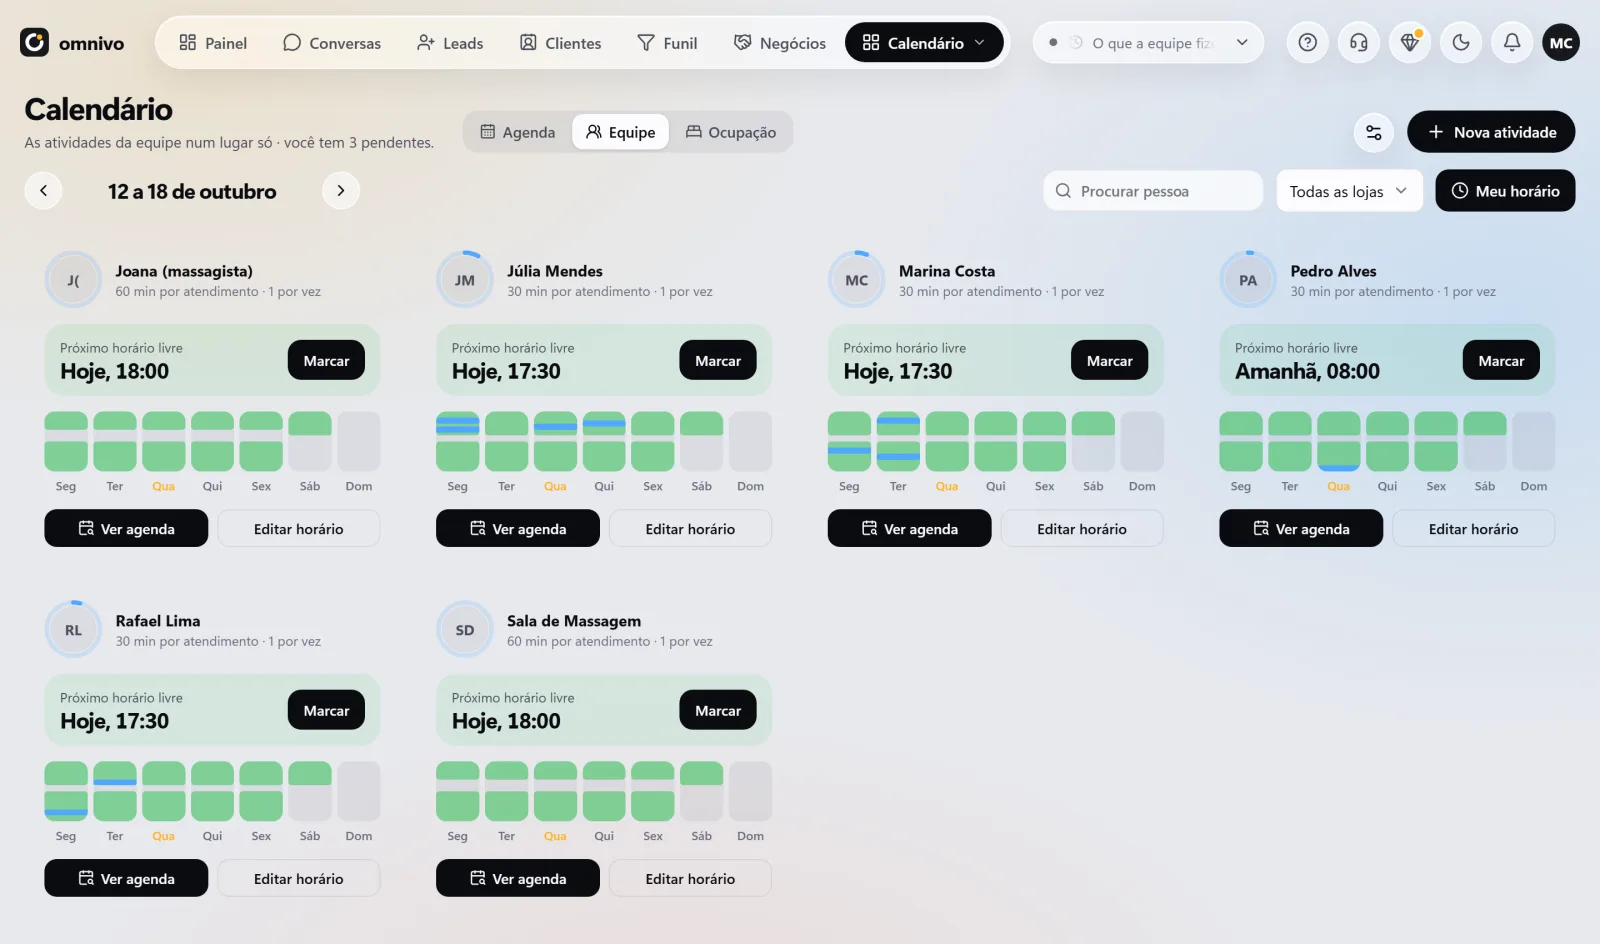Open the headset support icon

pos(1358,42)
